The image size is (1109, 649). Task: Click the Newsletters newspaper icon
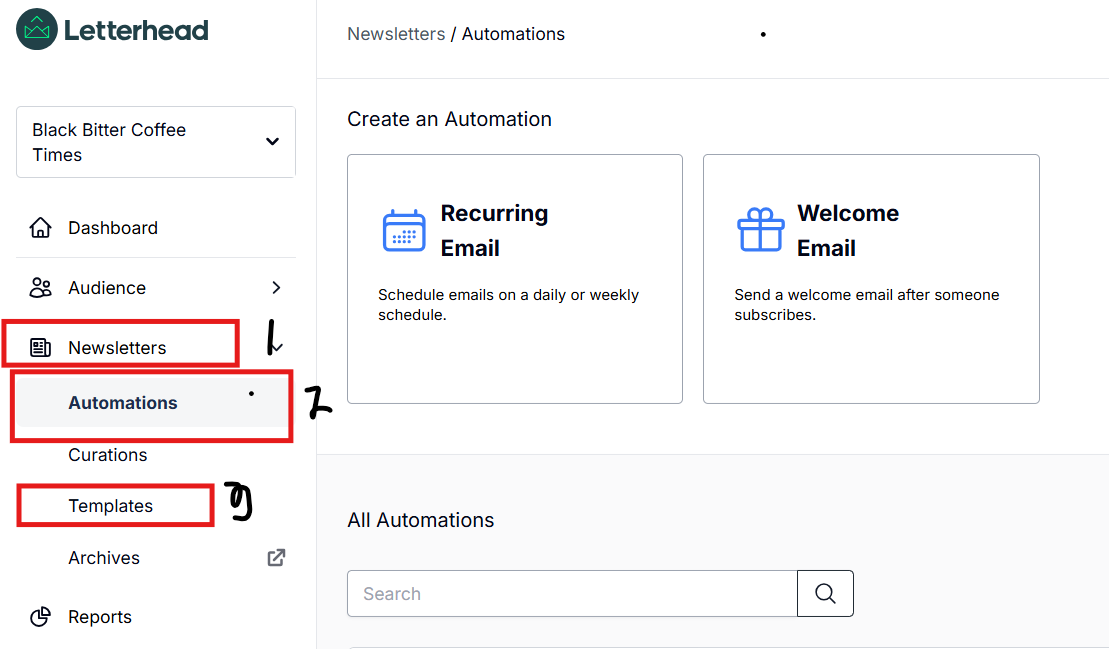pyautogui.click(x=40, y=348)
